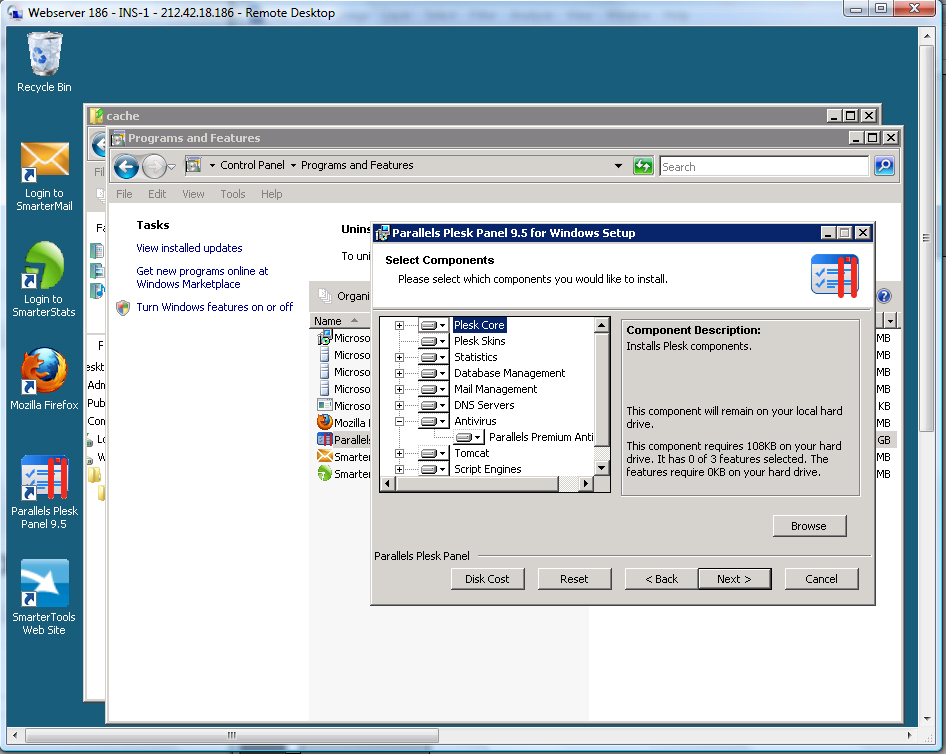The width and height of the screenshot is (946, 754).
Task: Click Remote Desktop horizontal scrollbar thumb
Action: click(x=232, y=735)
